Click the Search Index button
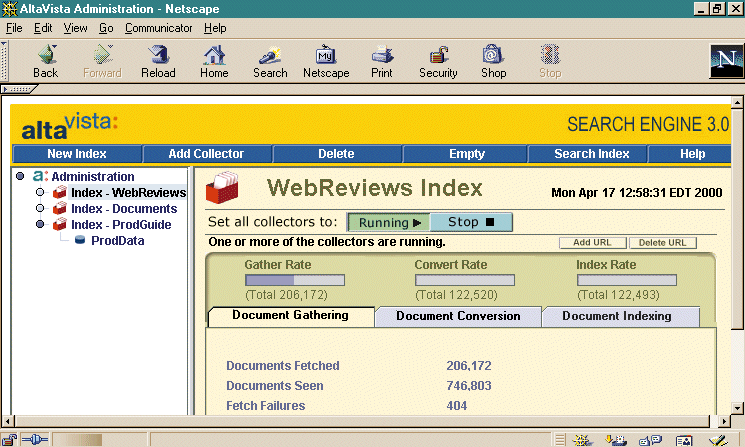 point(588,154)
